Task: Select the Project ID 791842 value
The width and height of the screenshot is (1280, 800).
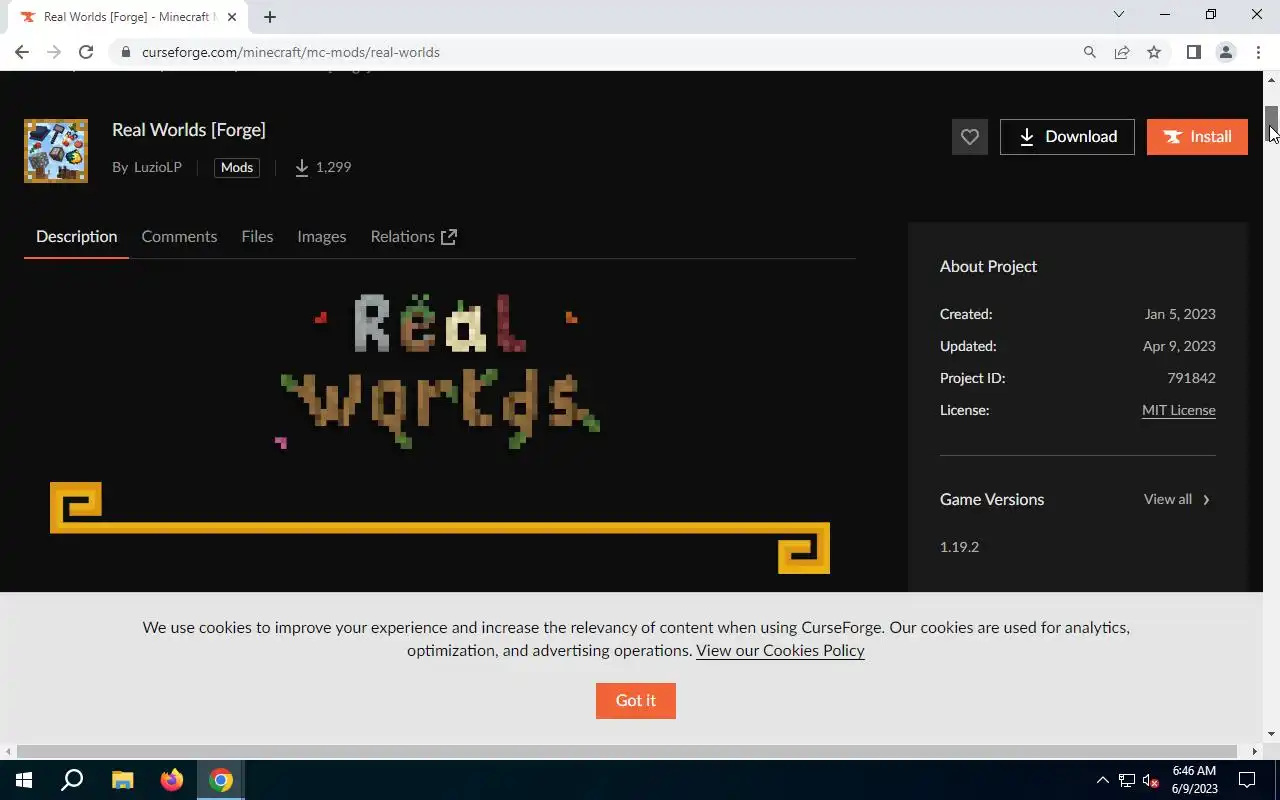Action: 1191,378
